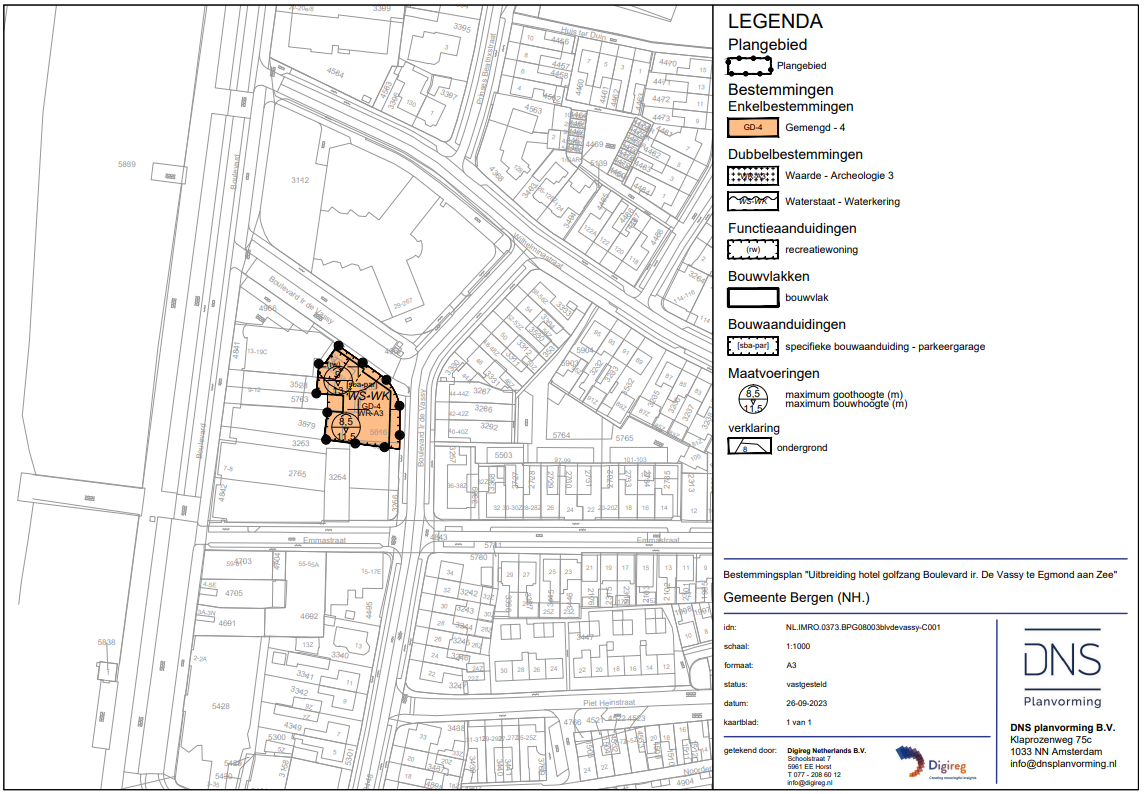Image resolution: width=1146 pixels, height=794 pixels.
Task: Click the formaat value A3
Action: coord(792,665)
